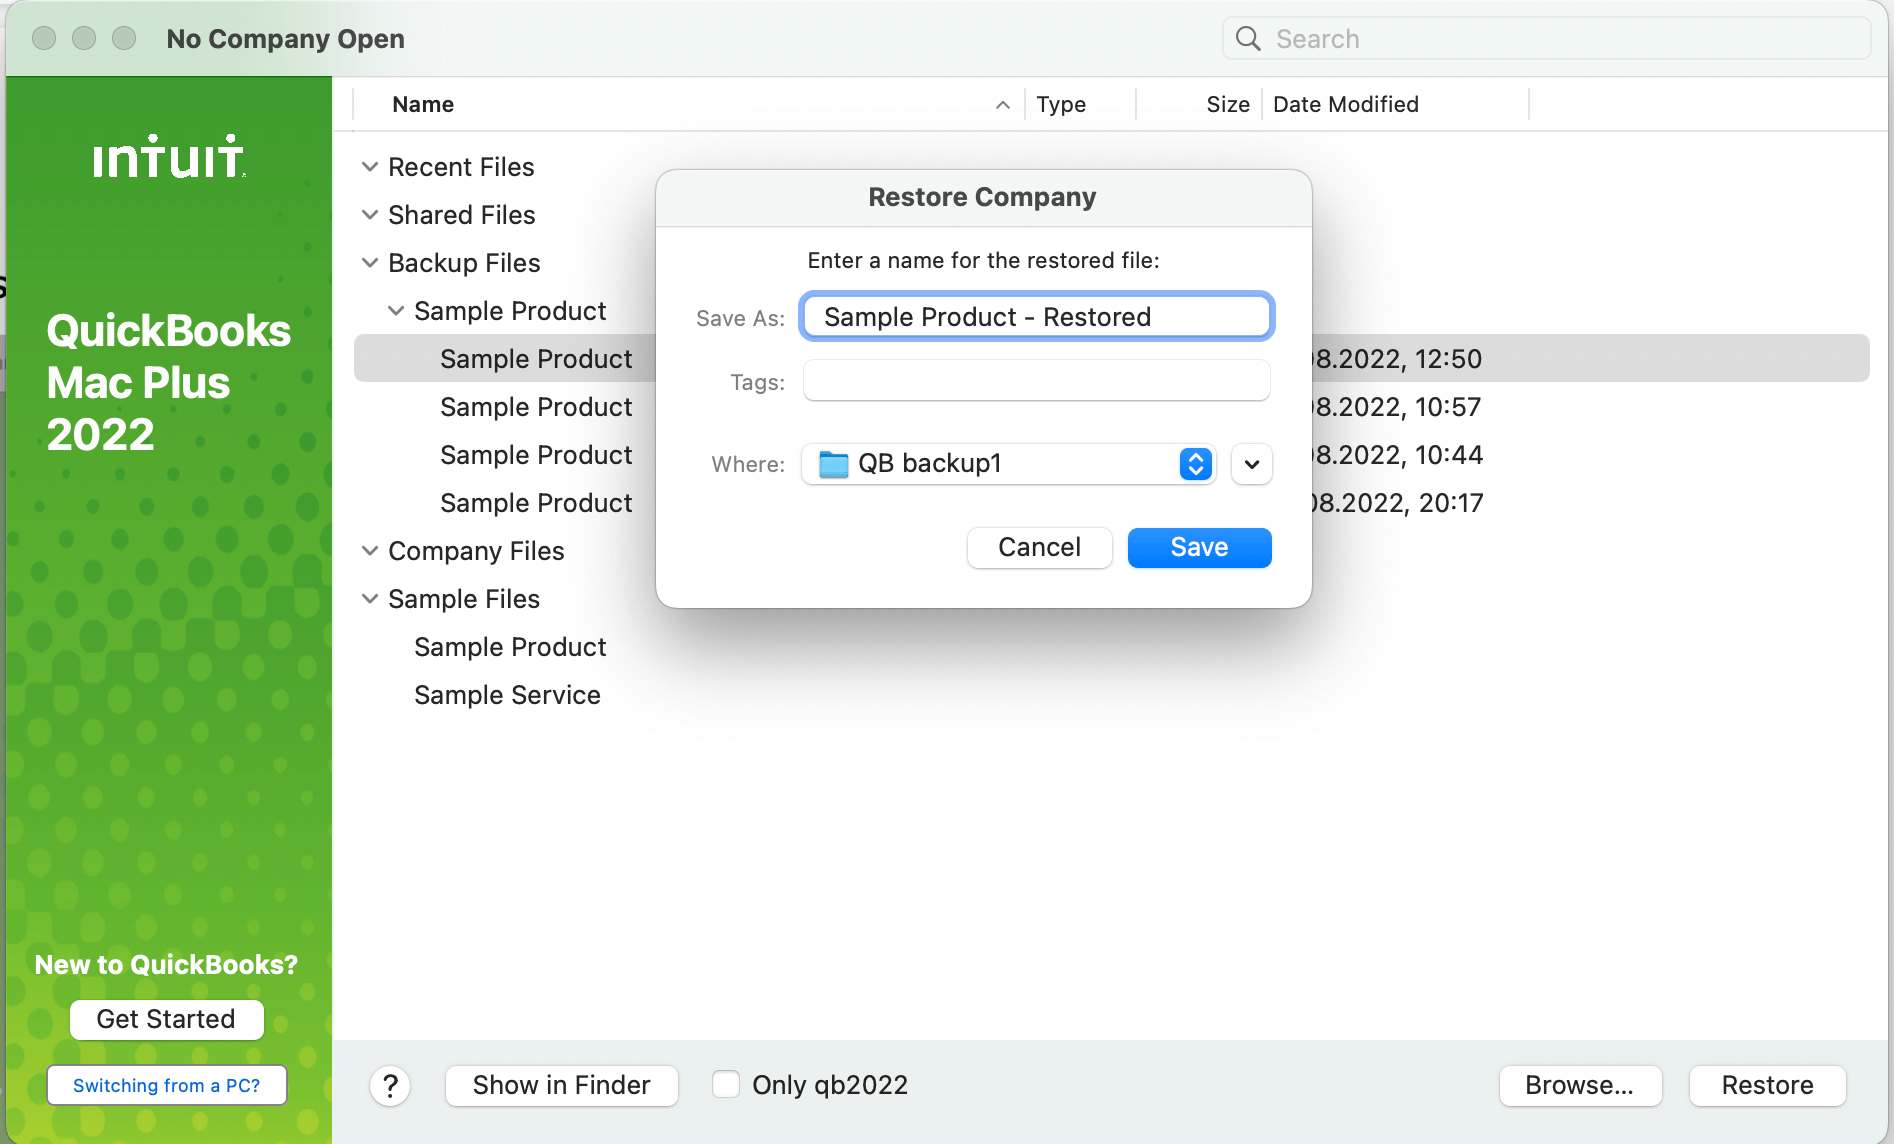Click the search magnifying glass icon
The image size is (1894, 1144).
(1247, 38)
